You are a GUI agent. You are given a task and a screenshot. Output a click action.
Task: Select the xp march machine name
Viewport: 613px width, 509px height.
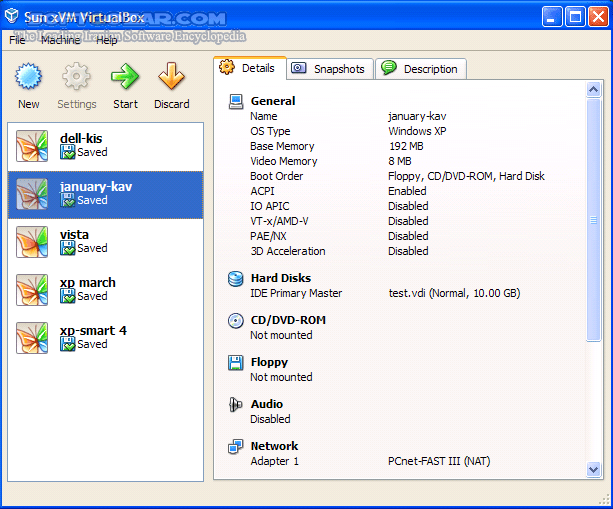[x=88, y=283]
